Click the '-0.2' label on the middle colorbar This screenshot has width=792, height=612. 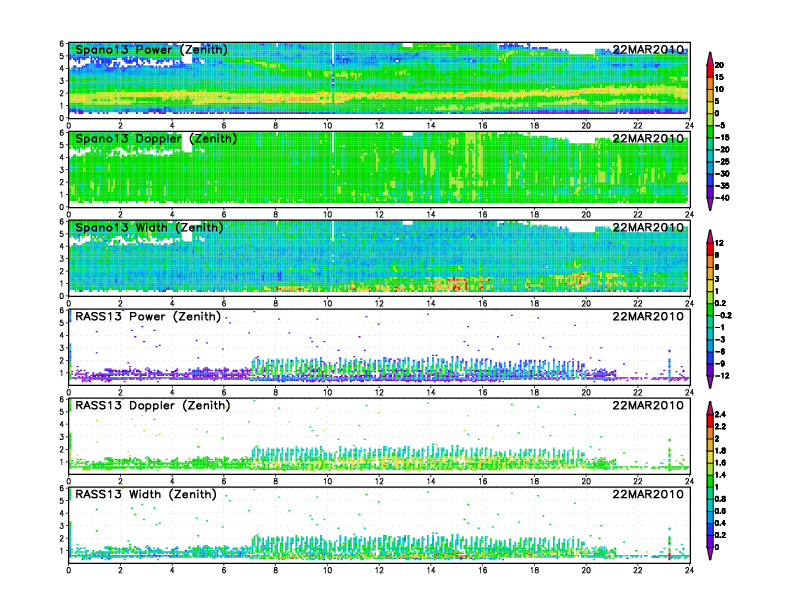pyautogui.click(x=723, y=315)
